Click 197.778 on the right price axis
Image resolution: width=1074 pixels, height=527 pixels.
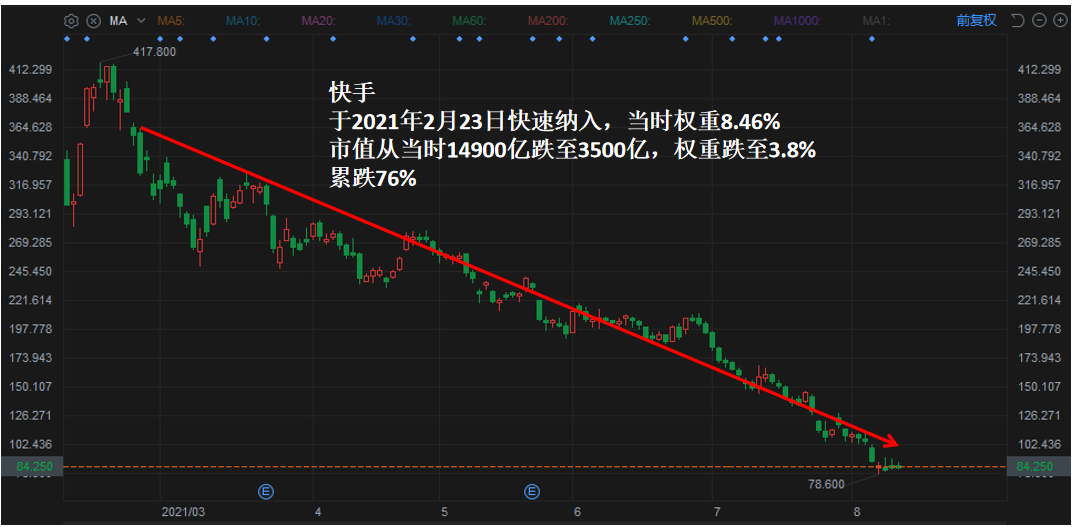[x=1040, y=329]
